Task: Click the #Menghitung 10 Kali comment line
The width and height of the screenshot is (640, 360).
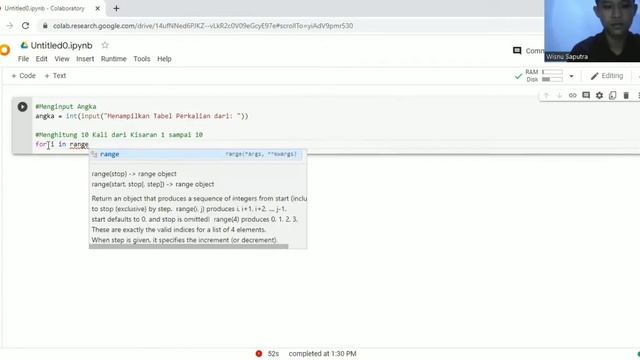Action: pos(119,135)
